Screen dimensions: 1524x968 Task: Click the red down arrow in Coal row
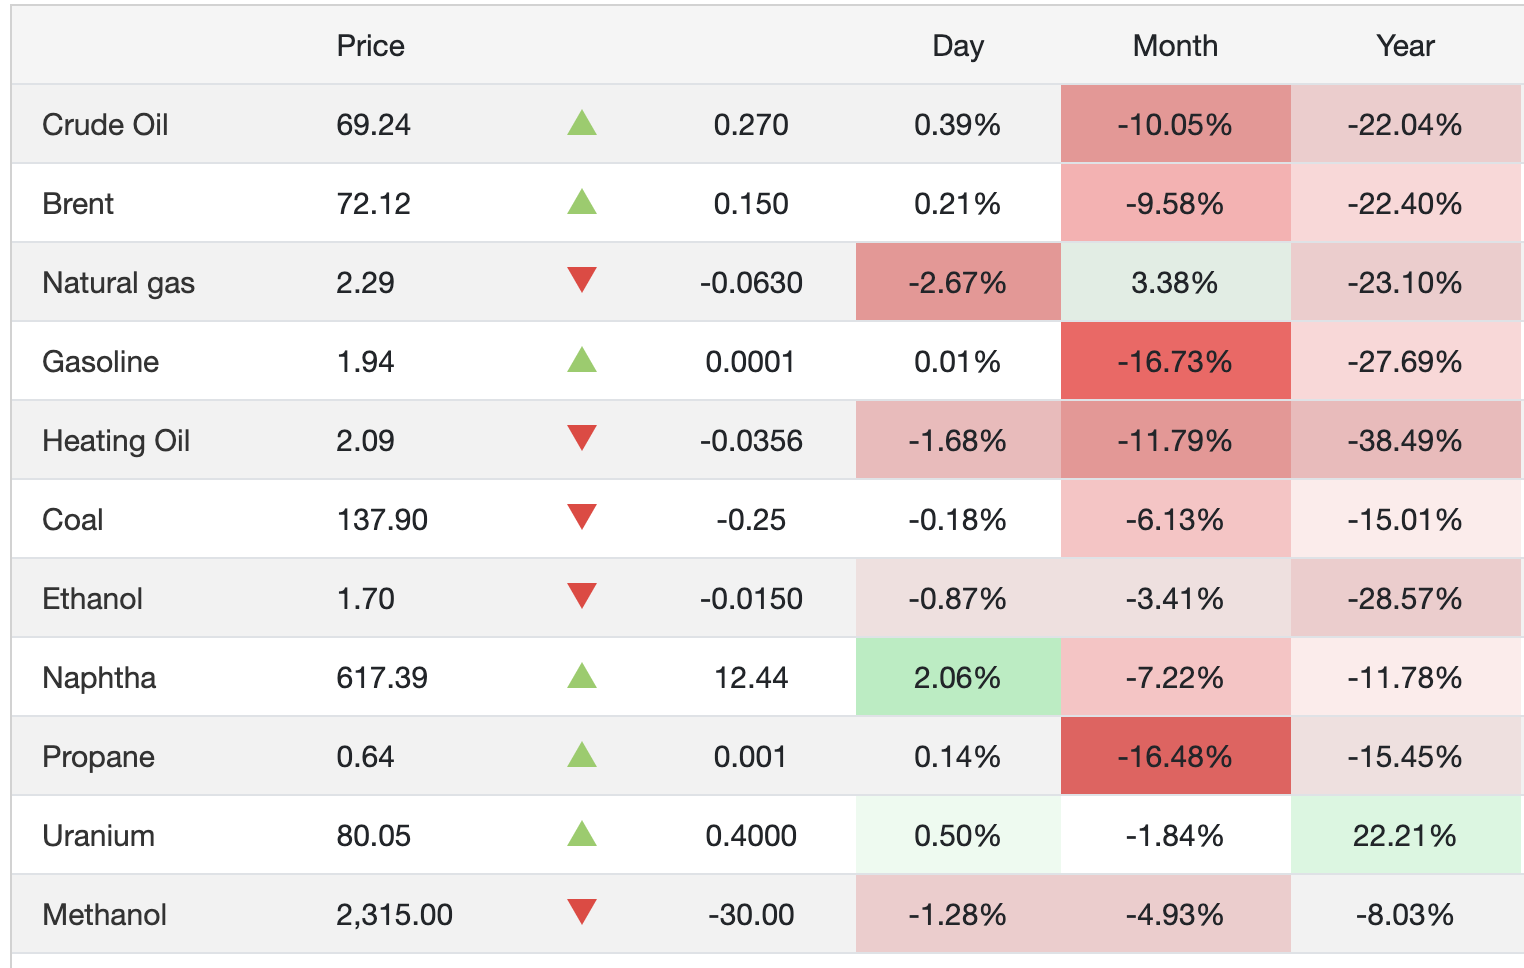pos(582,517)
